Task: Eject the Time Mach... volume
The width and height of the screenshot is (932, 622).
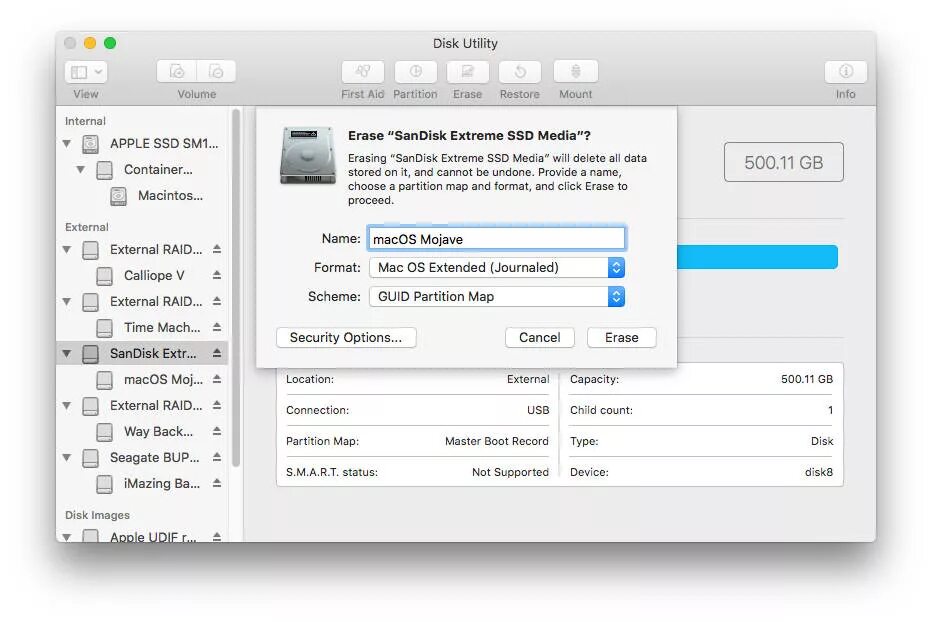Action: click(217, 327)
